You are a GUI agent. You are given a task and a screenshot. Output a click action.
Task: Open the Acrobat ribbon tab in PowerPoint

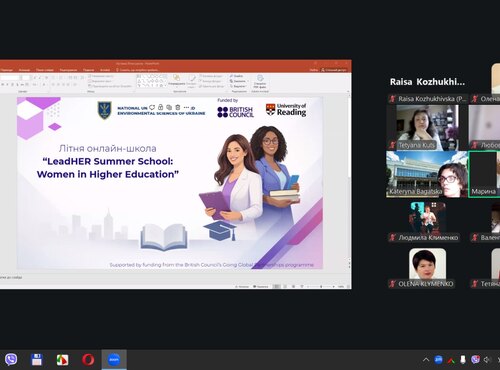(x=105, y=70)
